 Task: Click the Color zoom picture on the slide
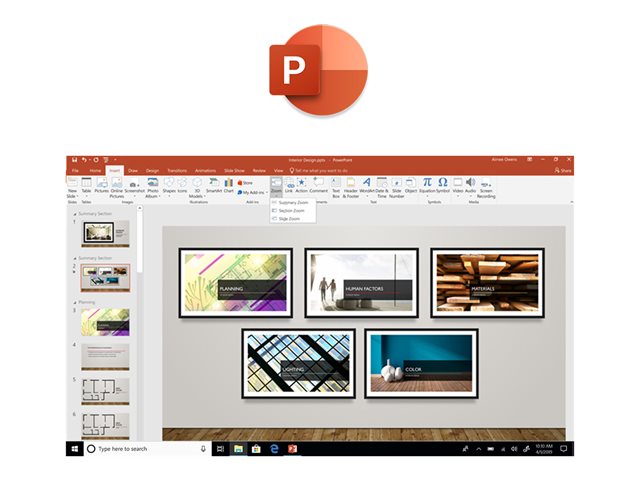[x=421, y=363]
